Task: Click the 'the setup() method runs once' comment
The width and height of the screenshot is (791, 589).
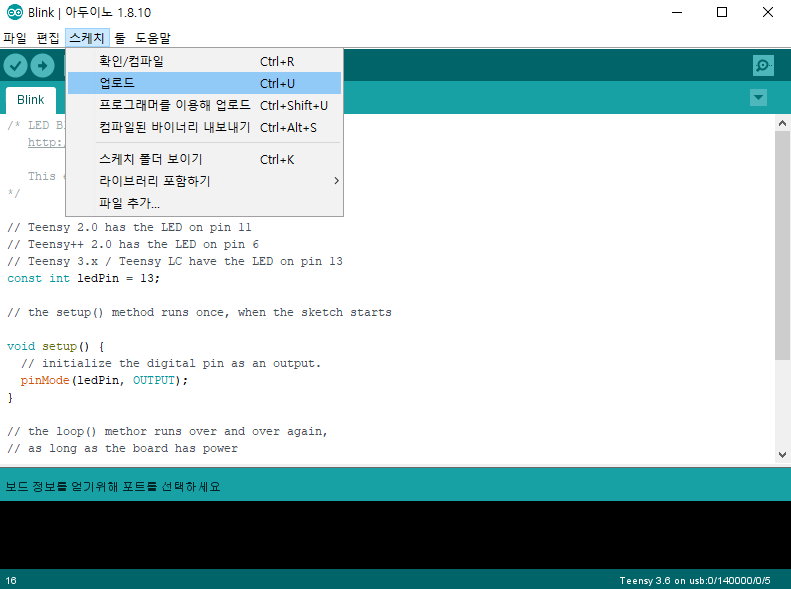Action: 199,313
